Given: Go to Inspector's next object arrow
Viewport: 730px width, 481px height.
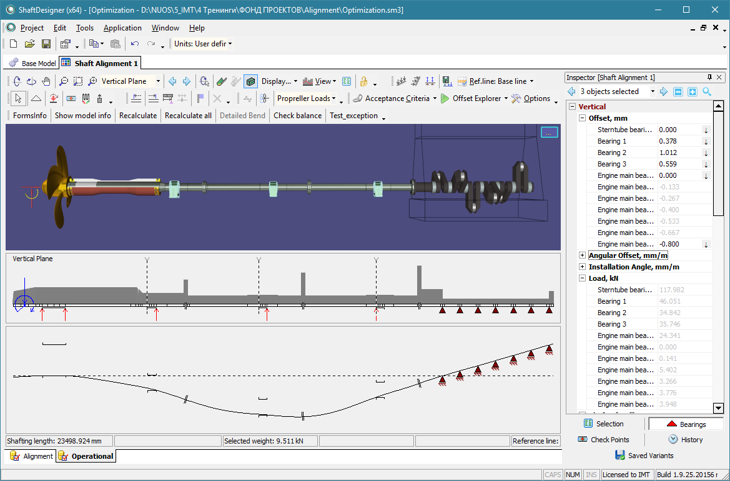Looking at the screenshot, I should pyautogui.click(x=663, y=92).
